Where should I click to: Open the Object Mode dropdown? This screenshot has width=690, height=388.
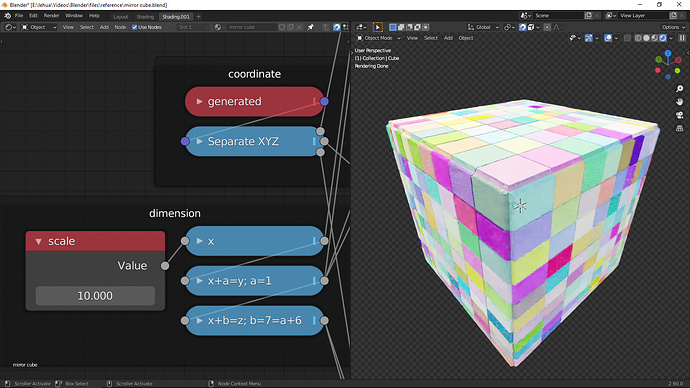[378, 38]
